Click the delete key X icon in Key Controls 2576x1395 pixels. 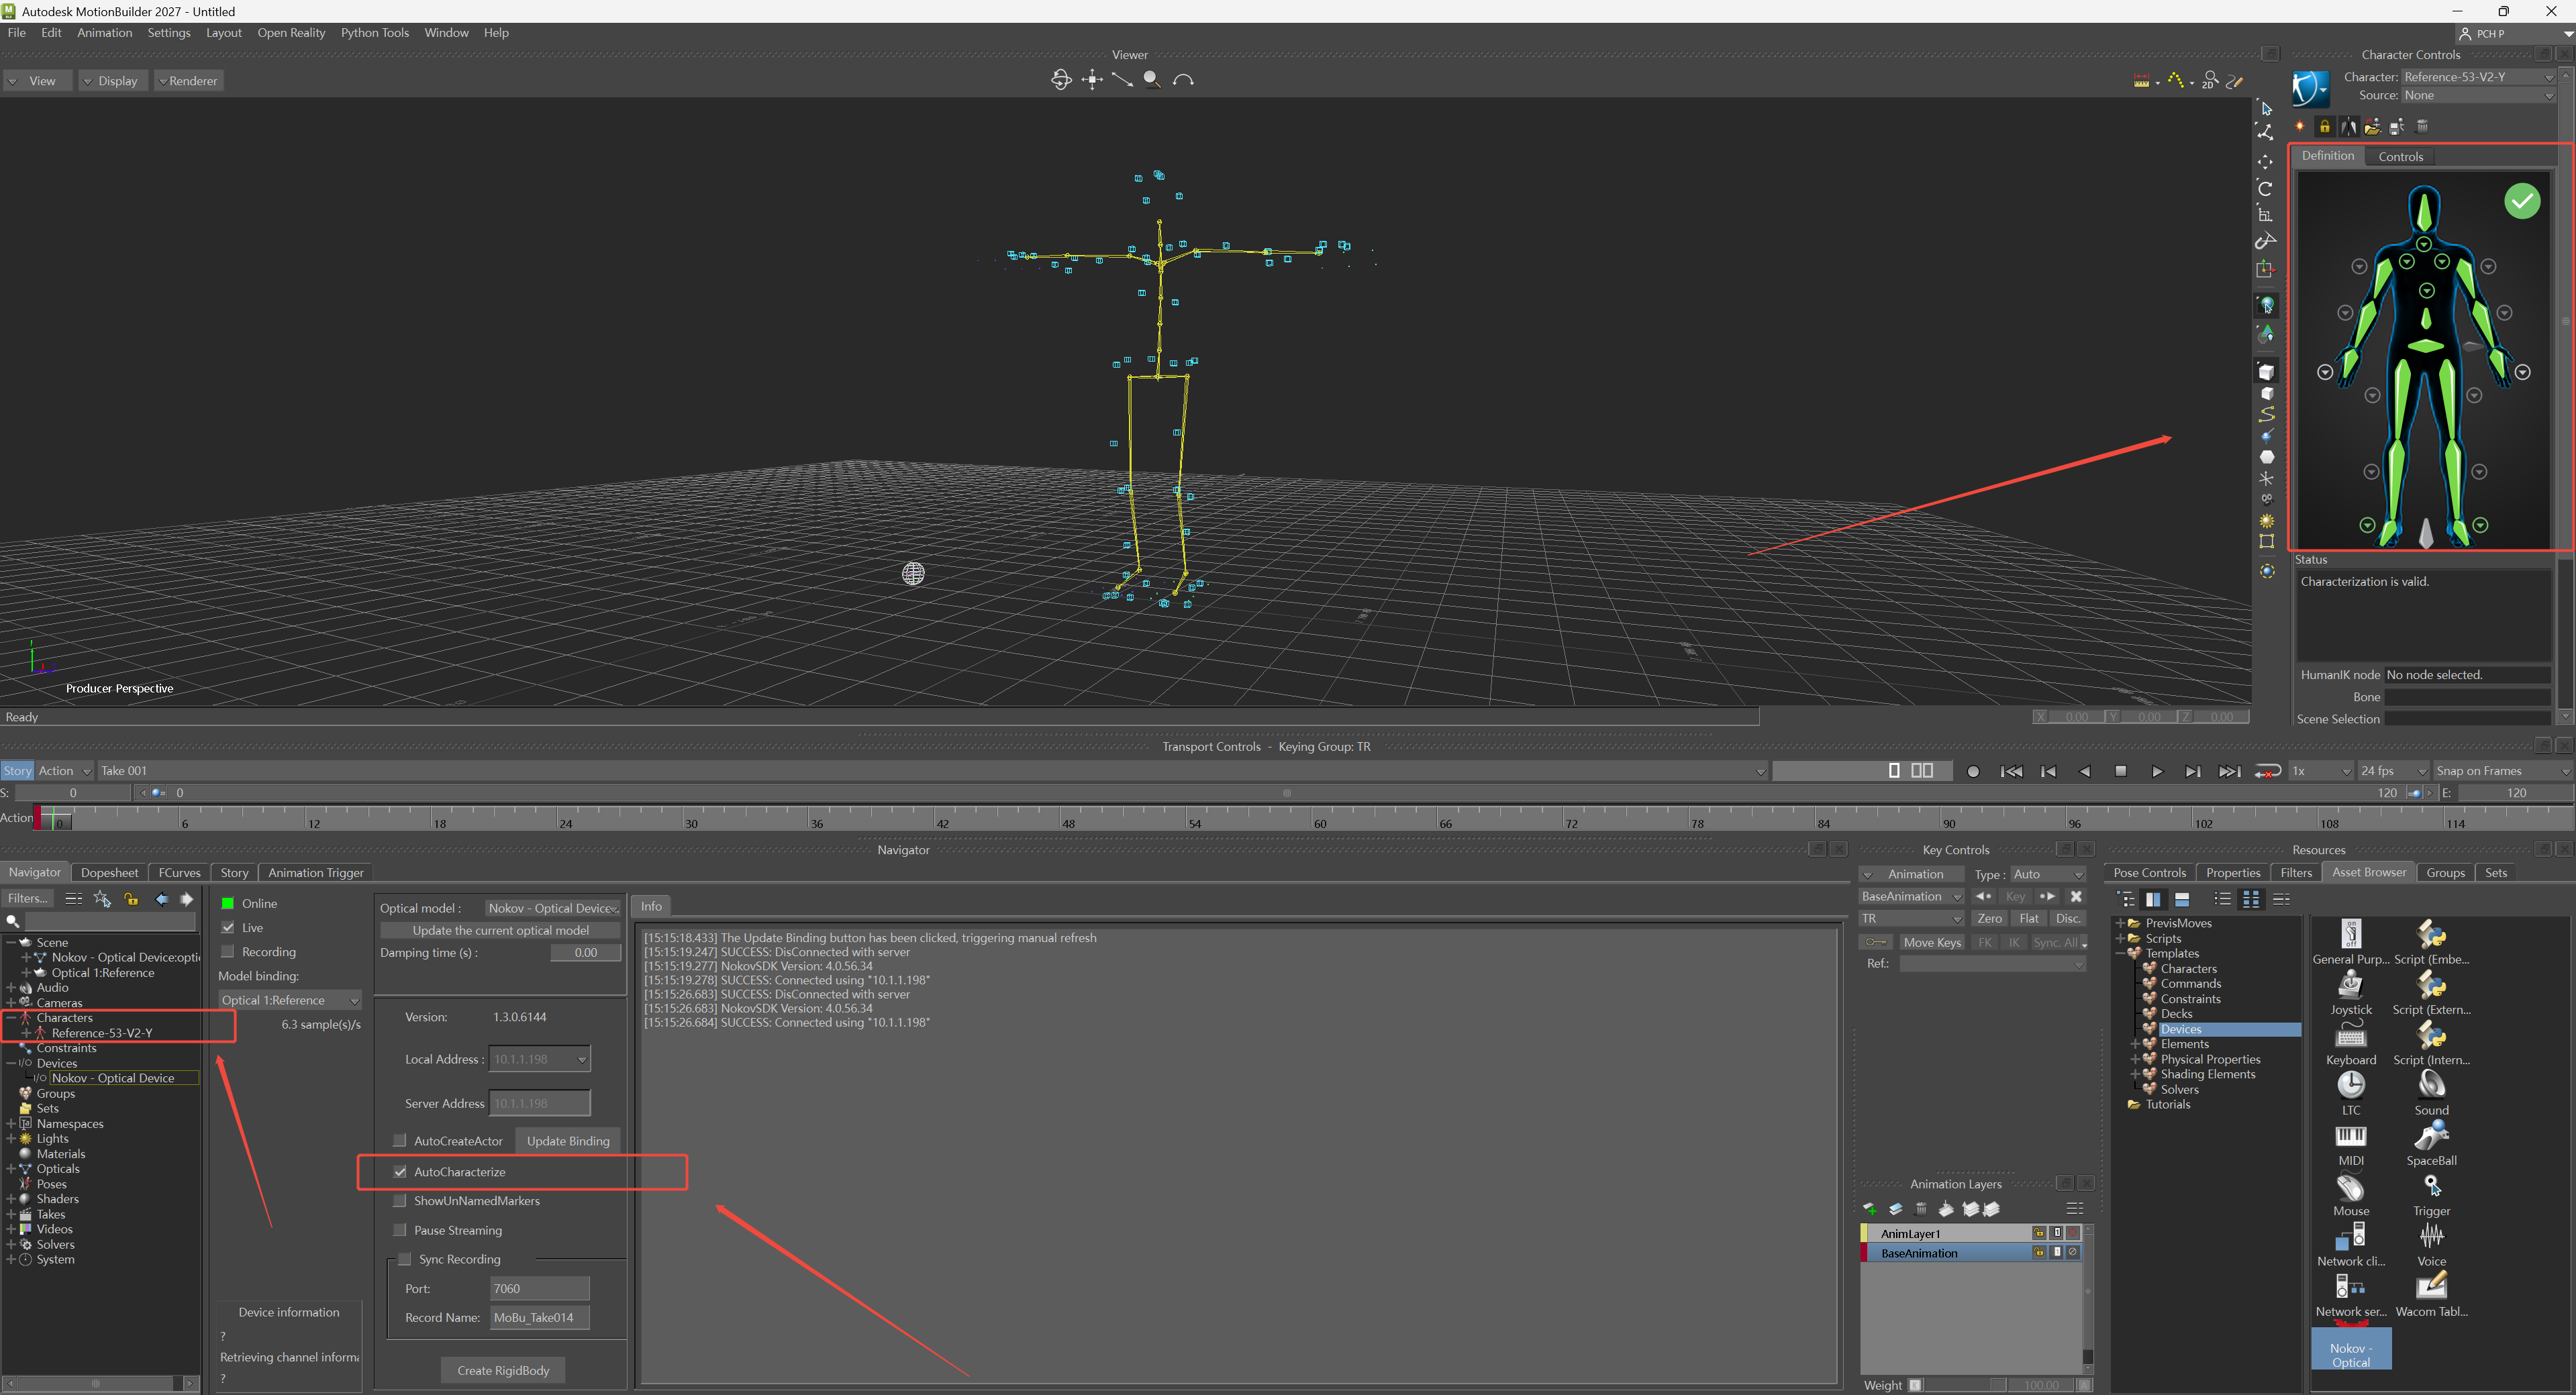point(2076,896)
